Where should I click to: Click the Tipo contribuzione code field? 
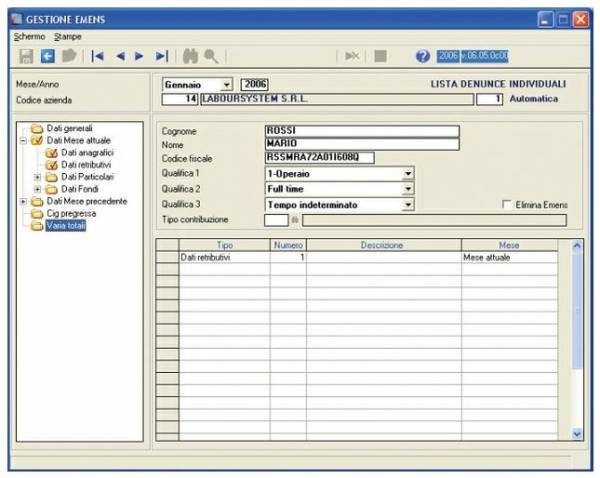276,220
